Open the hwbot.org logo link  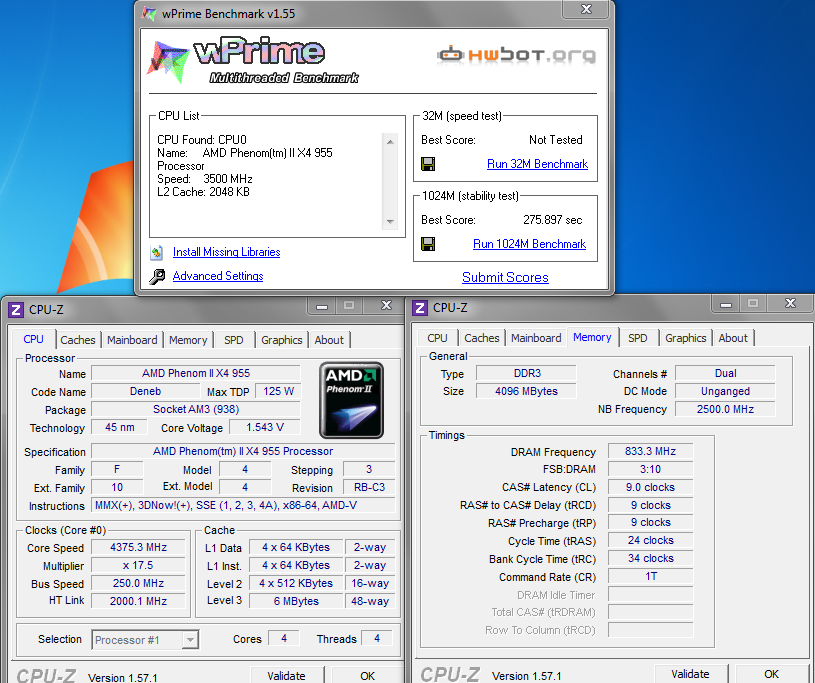[517, 55]
